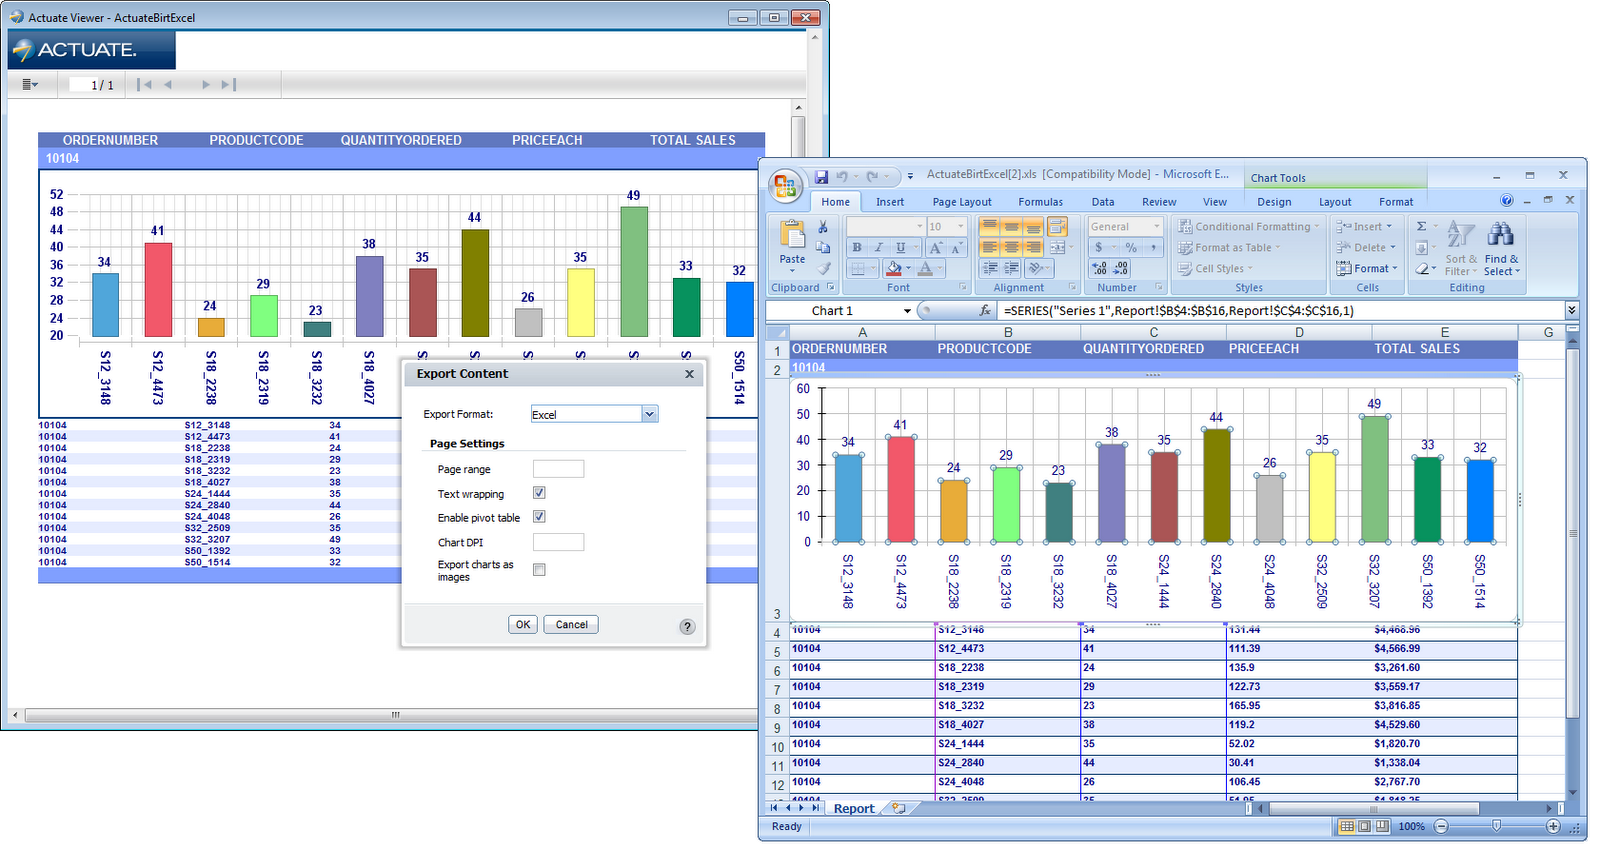The height and width of the screenshot is (850, 1600).
Task: Click the Chart DPI input field
Action: coord(558,542)
